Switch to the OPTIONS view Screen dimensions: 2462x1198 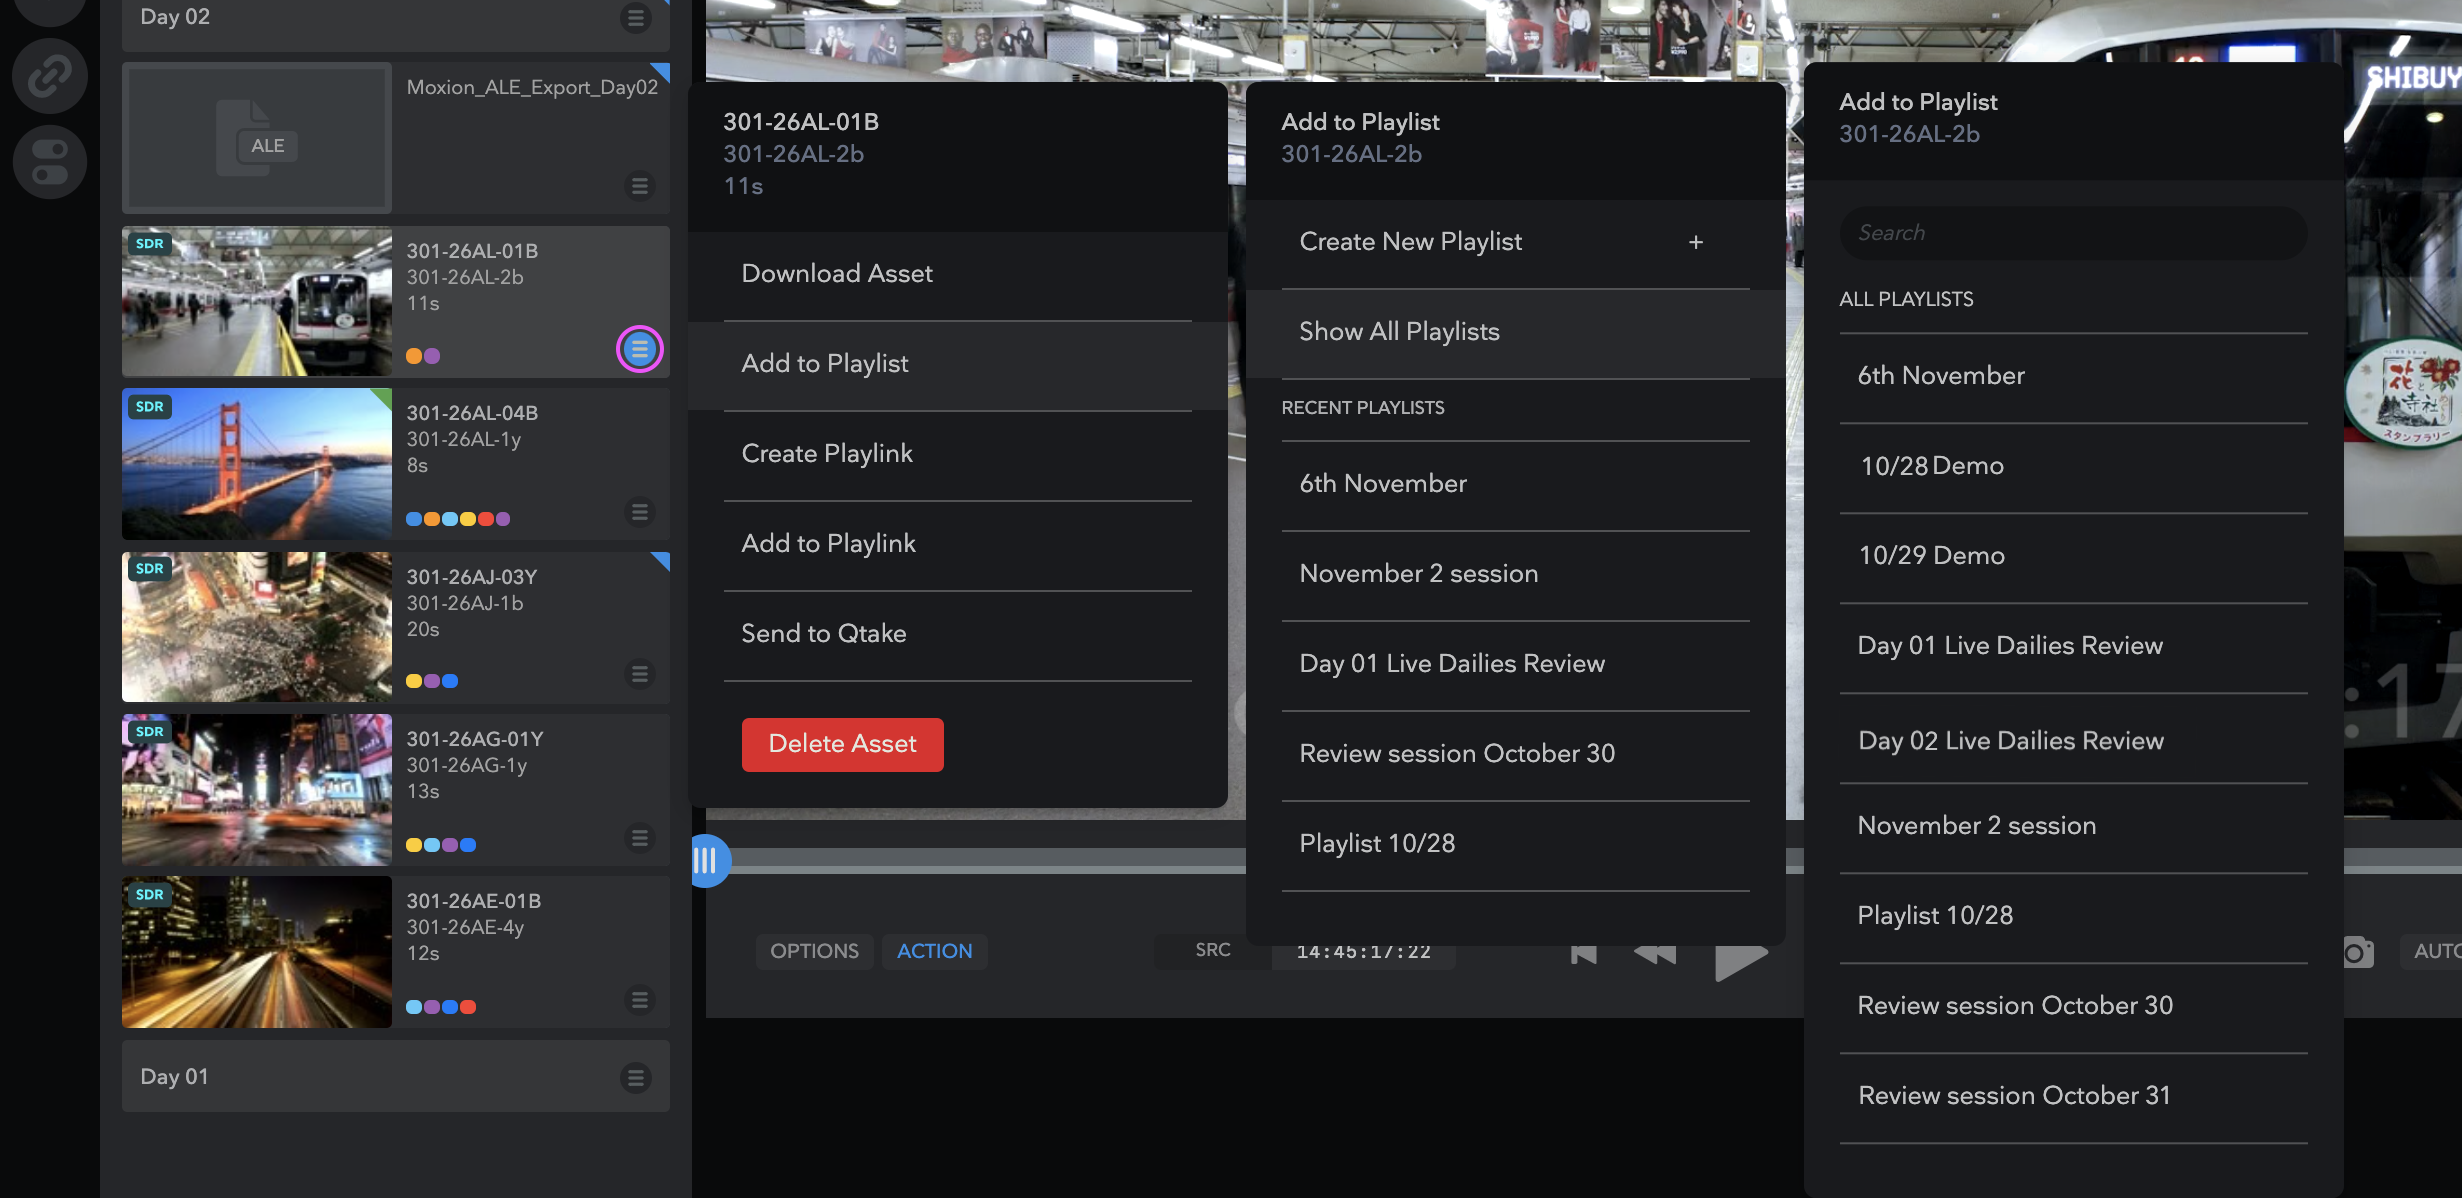point(813,951)
